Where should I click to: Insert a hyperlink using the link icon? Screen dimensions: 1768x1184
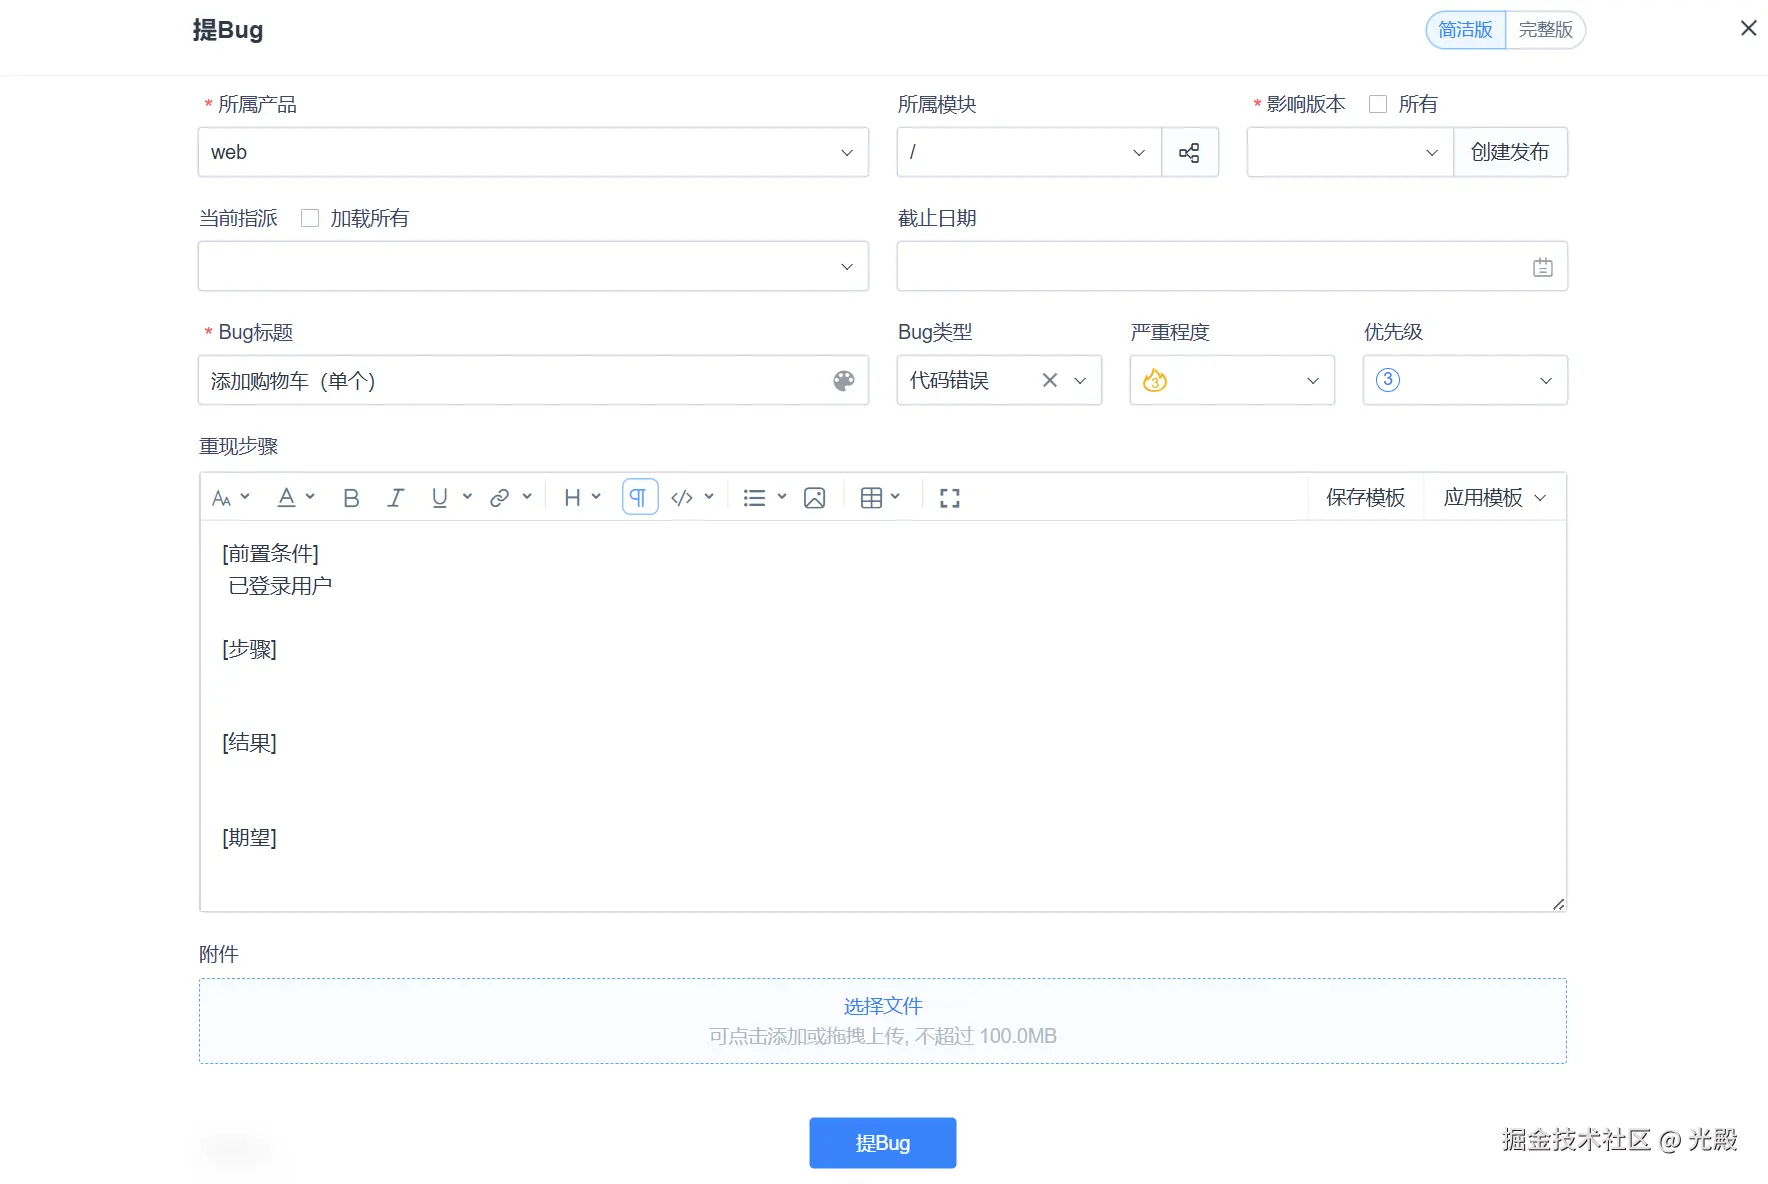500,498
